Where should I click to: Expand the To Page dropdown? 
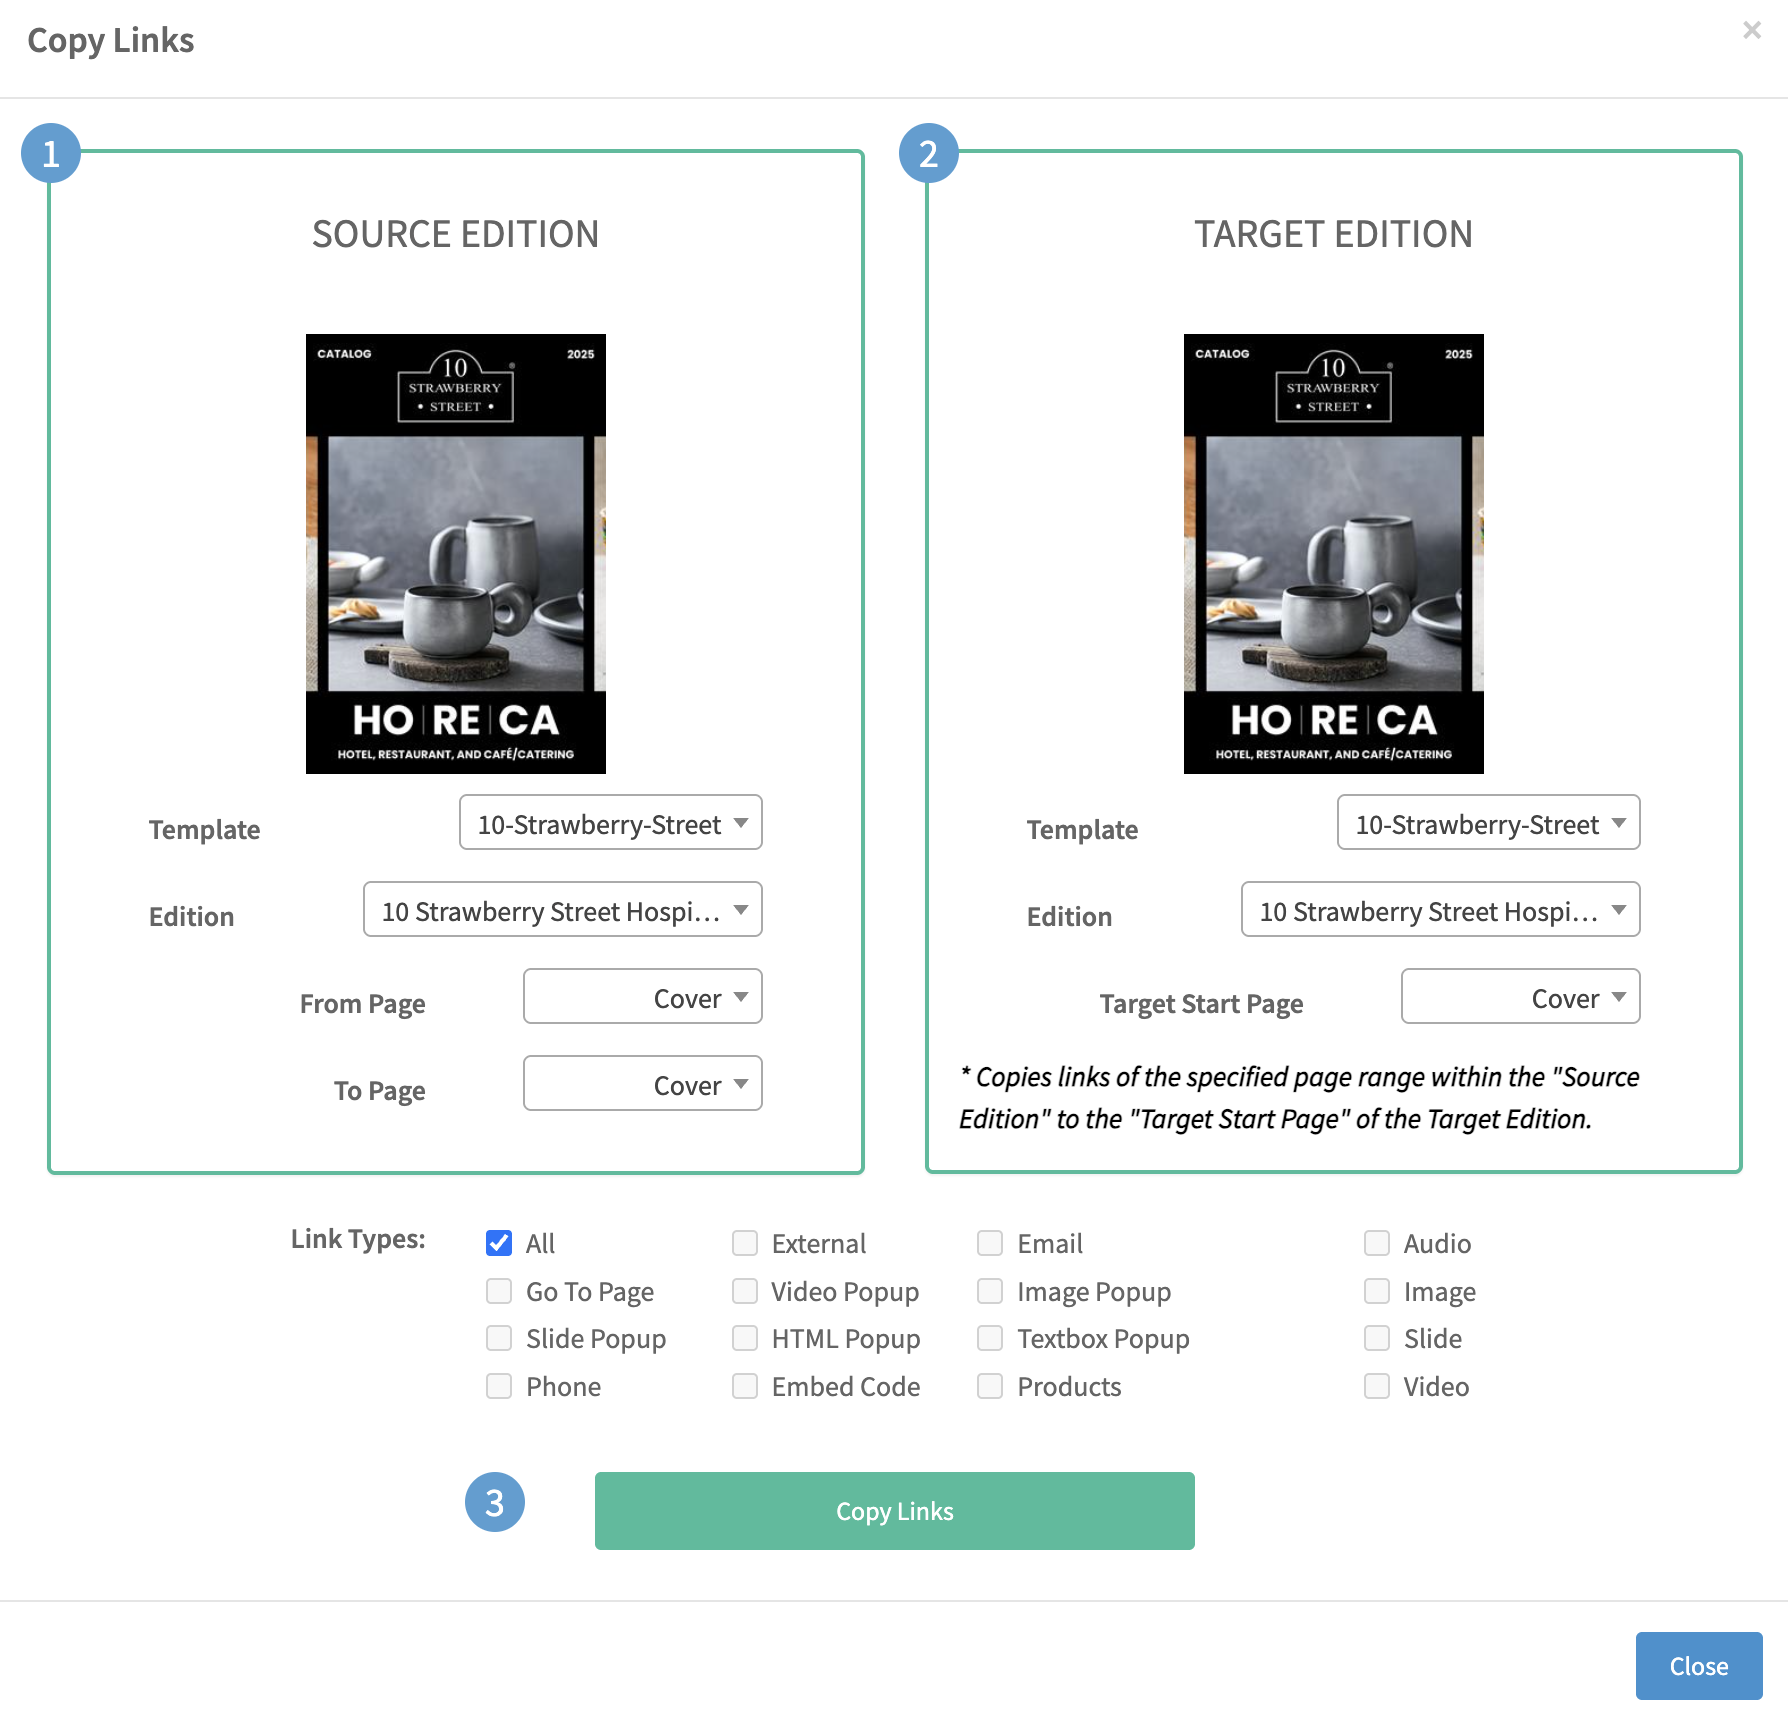click(642, 1084)
